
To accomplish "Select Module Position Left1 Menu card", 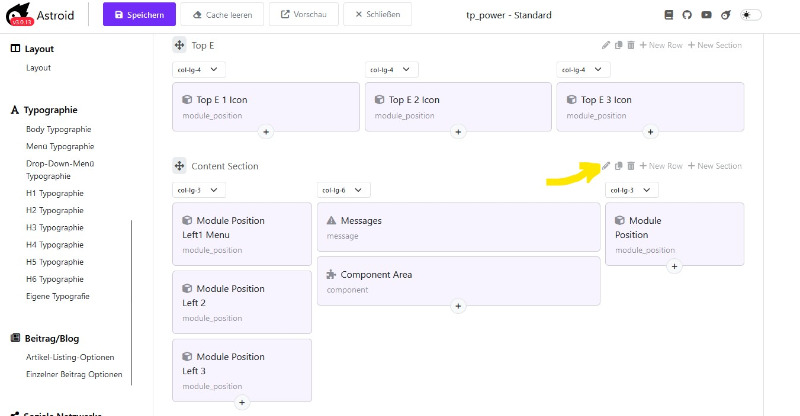I will pyautogui.click(x=242, y=234).
